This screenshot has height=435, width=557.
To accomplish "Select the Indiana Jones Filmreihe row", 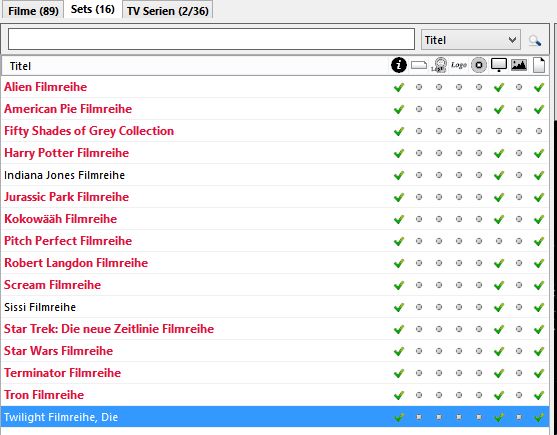I will point(275,175).
